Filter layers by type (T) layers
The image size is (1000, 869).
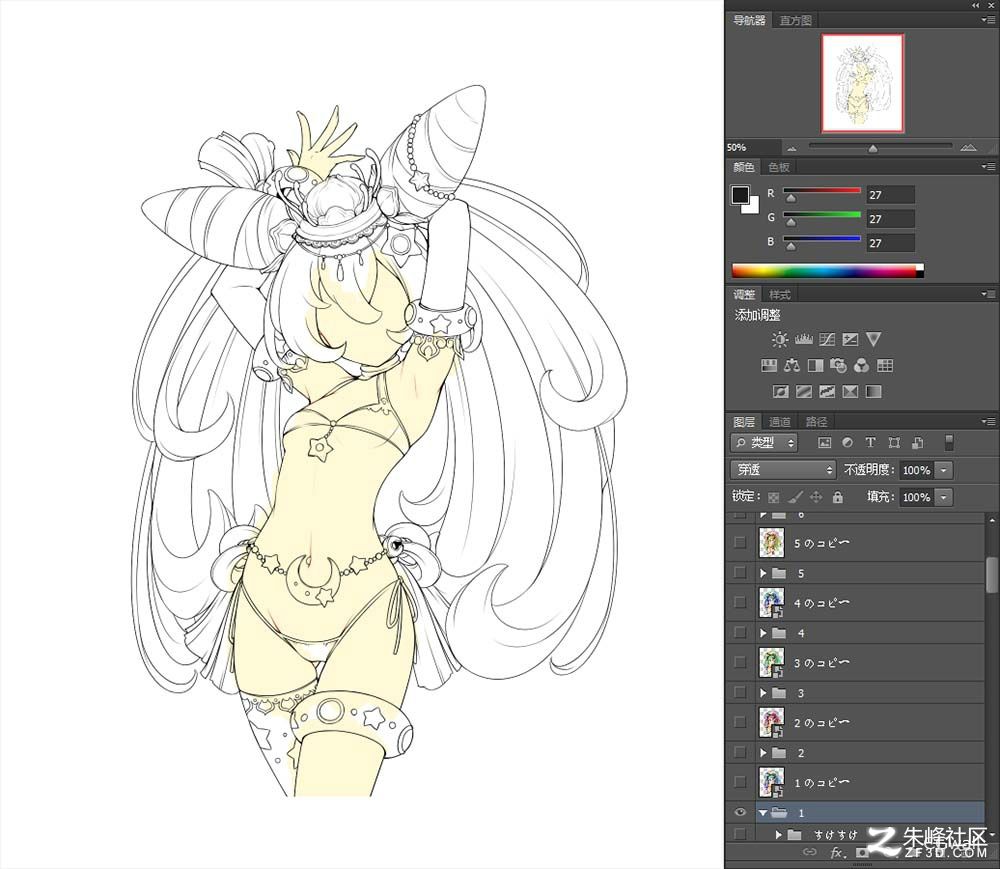[871, 442]
